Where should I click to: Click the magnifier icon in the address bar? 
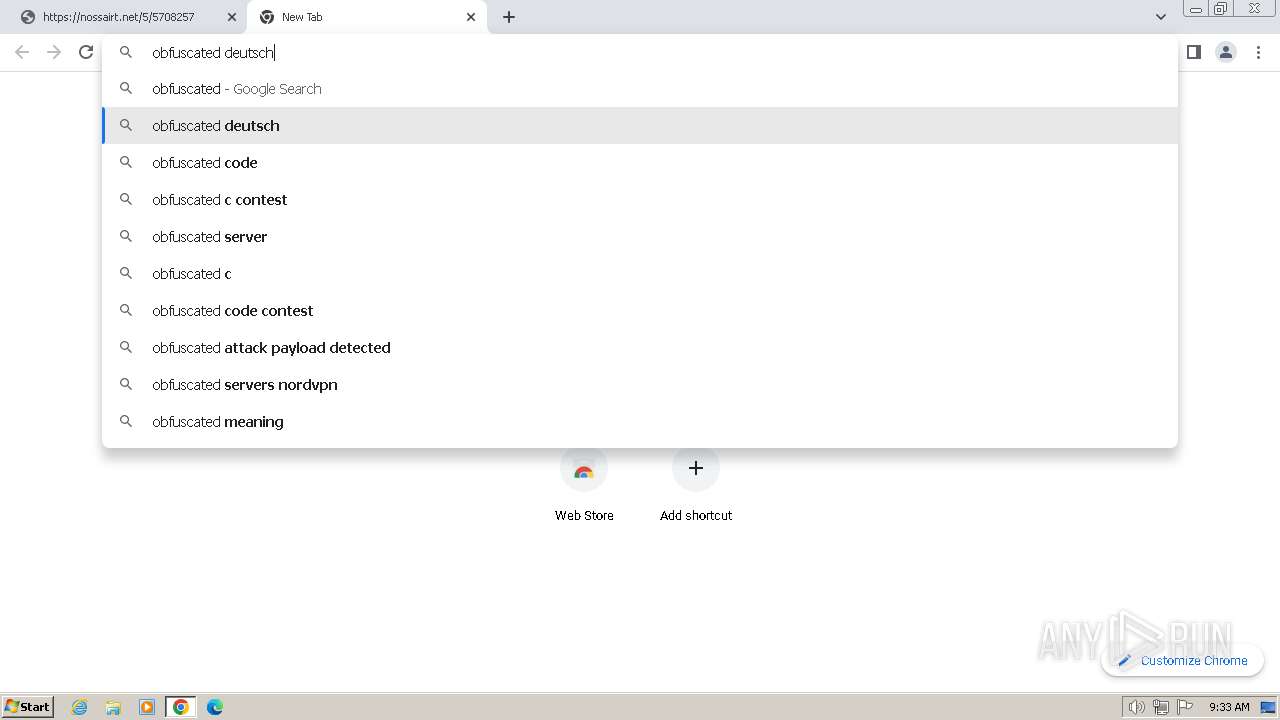(126, 52)
